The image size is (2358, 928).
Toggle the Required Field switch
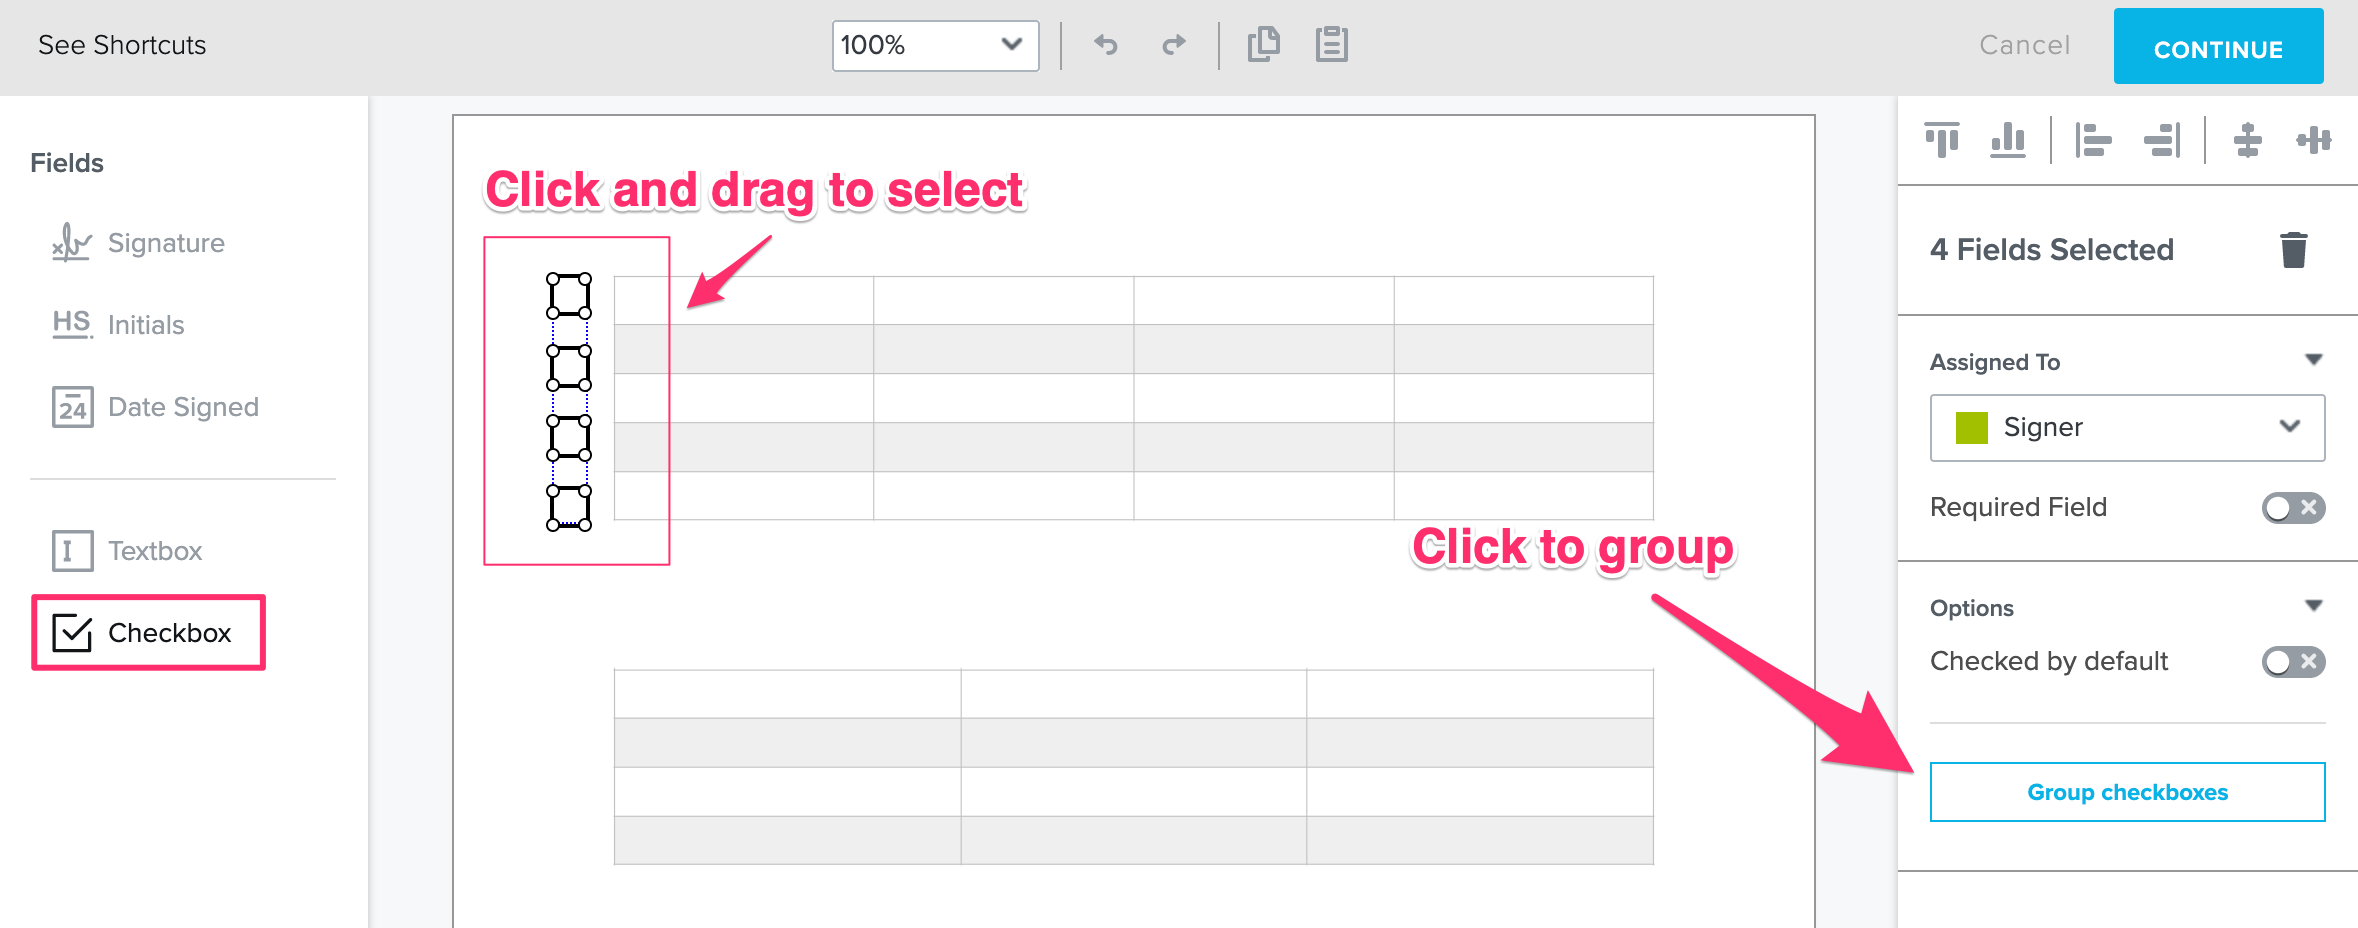(2293, 508)
